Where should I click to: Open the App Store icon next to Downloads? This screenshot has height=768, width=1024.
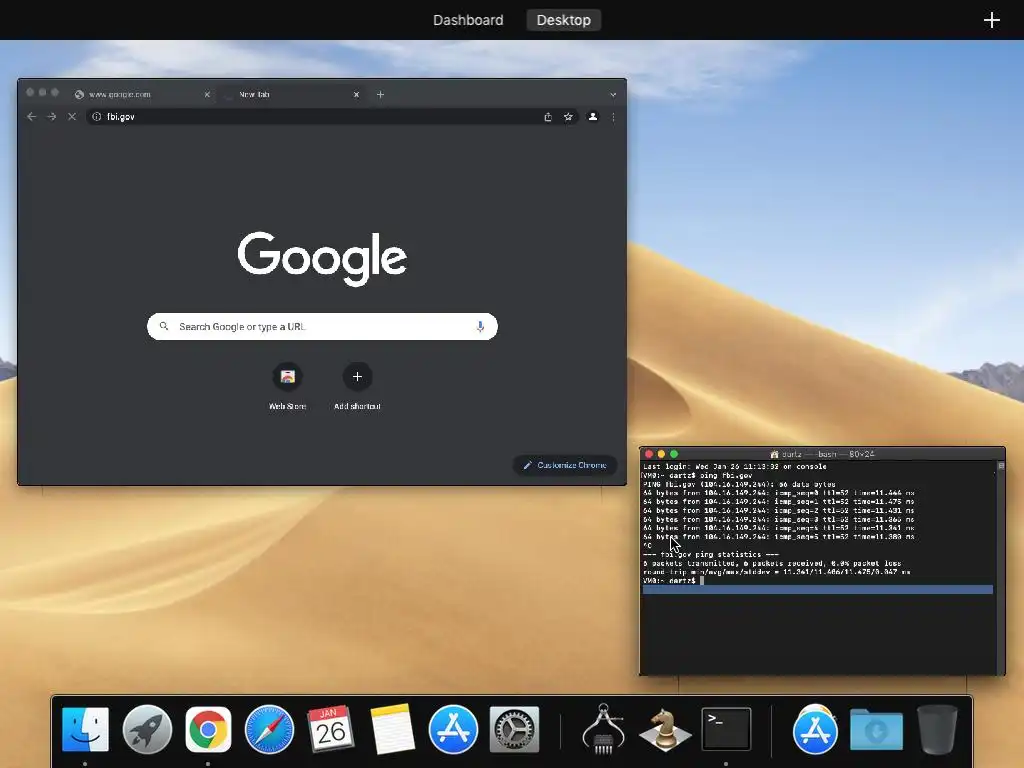(x=814, y=729)
